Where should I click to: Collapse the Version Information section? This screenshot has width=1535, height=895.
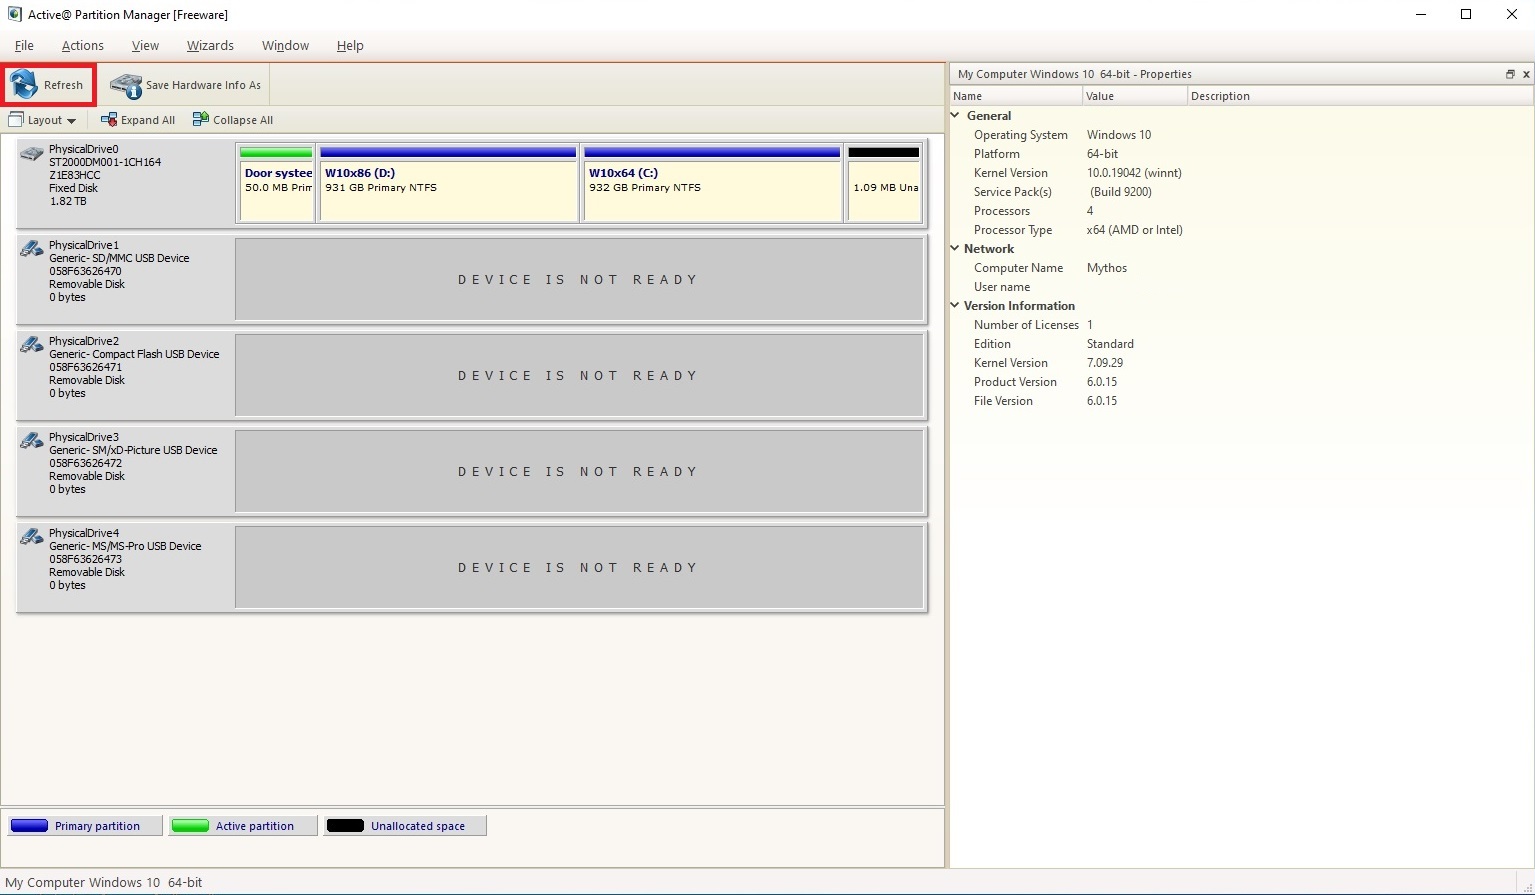click(955, 306)
